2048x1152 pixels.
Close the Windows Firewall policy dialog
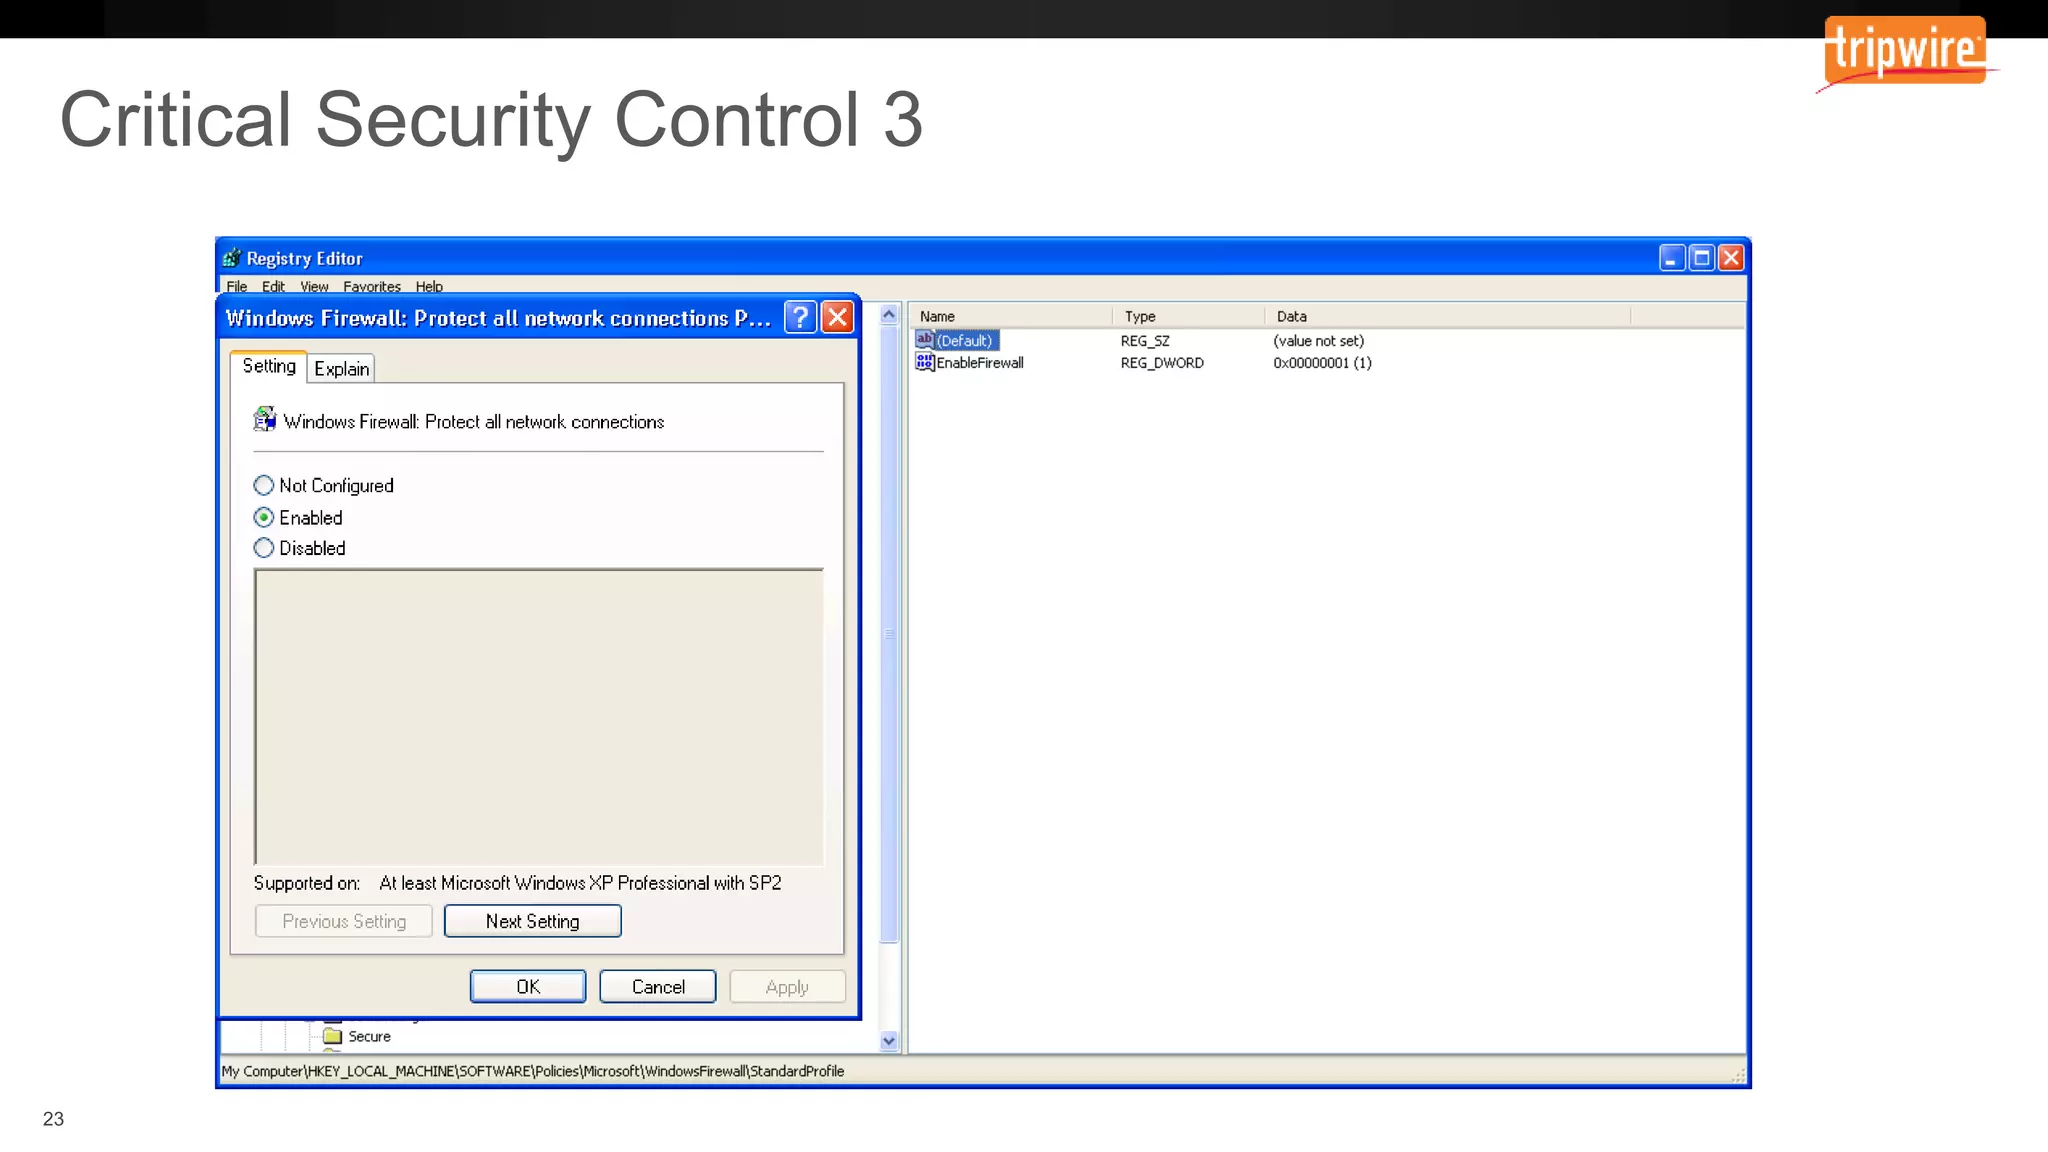(838, 318)
